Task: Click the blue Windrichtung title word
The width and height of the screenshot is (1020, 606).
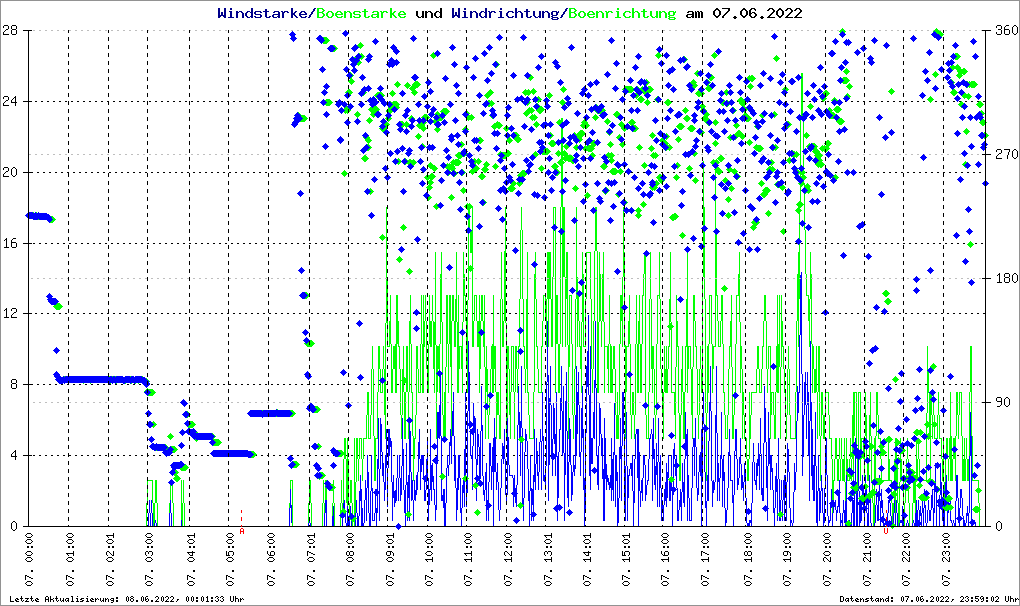Action: 507,13
